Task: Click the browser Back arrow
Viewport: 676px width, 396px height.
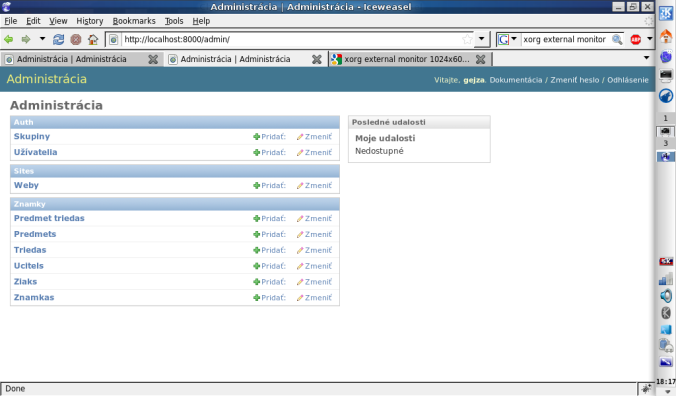Action: (x=9, y=39)
